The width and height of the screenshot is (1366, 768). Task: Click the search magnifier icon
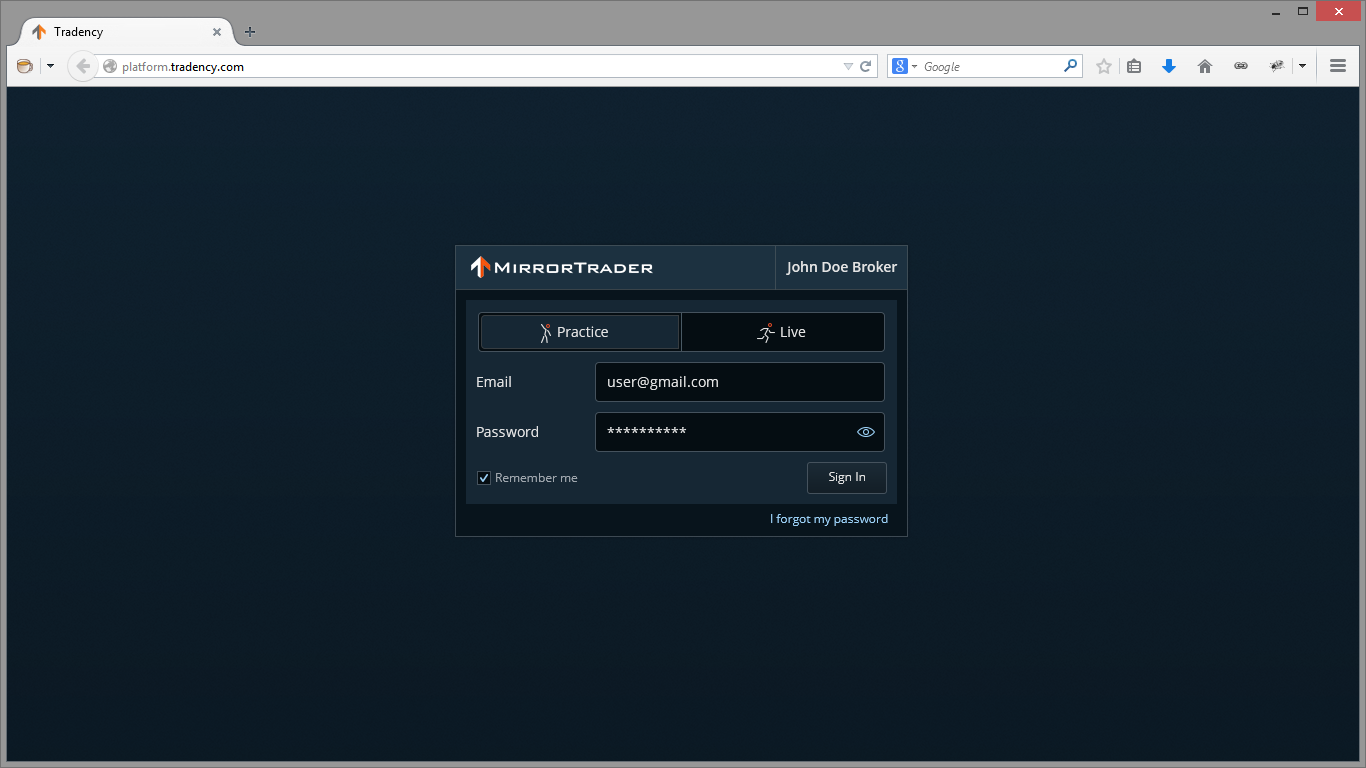coord(1071,66)
